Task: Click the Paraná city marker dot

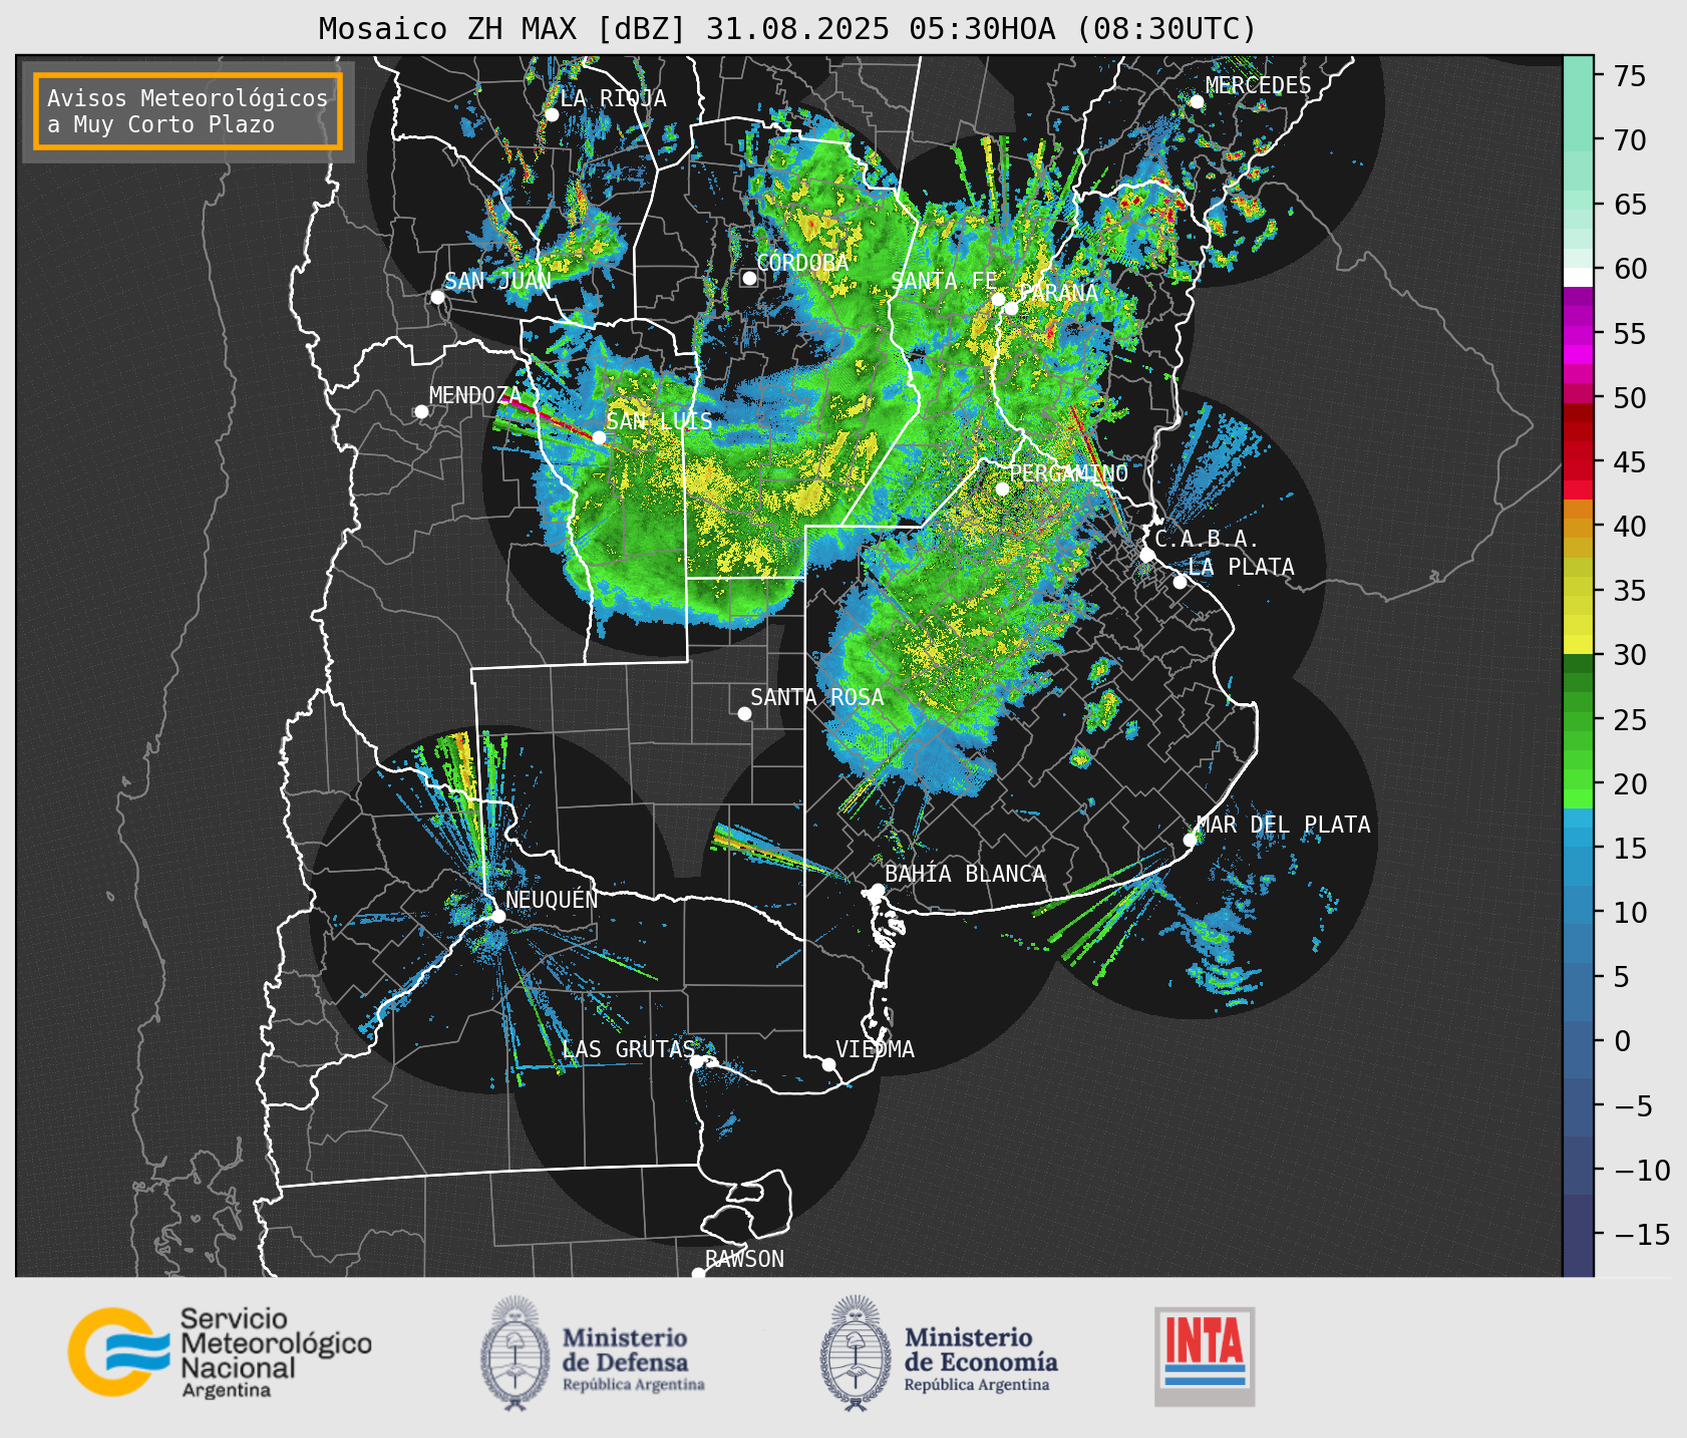Action: pos(1011,308)
